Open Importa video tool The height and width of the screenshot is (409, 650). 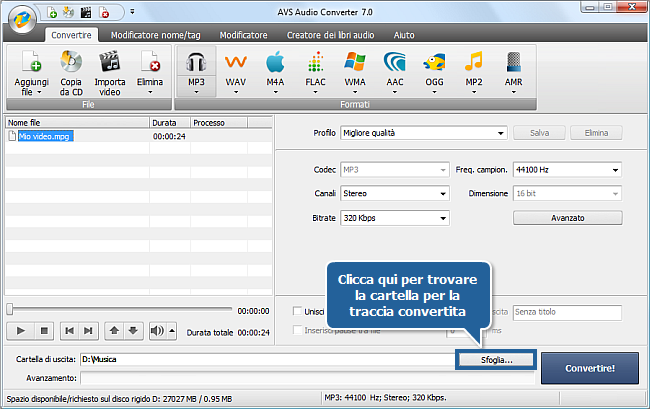point(109,62)
